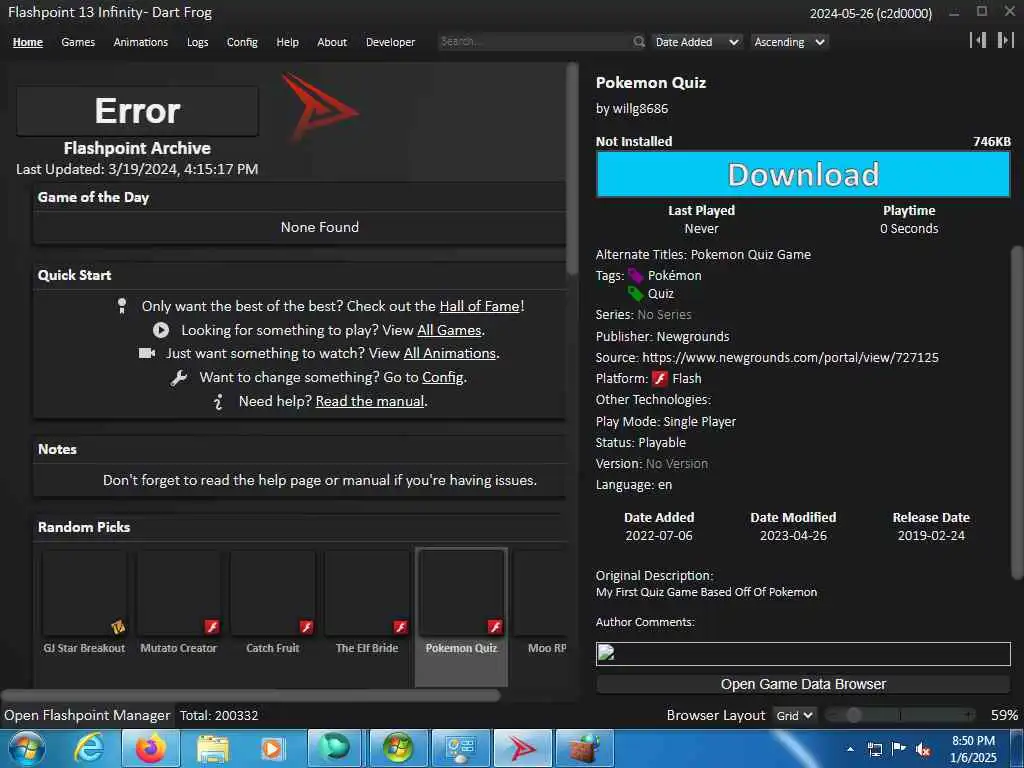Open the Animations tab
1024x768 pixels.
coord(140,42)
